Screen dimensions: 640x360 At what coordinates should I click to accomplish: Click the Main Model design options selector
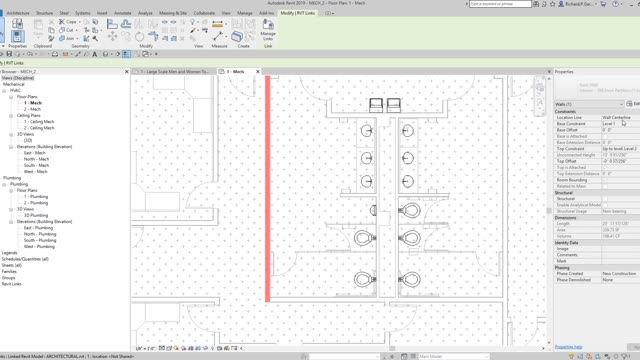[453, 356]
